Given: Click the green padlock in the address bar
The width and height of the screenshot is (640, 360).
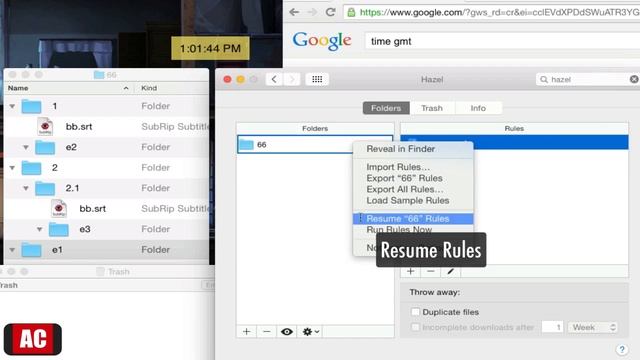Looking at the screenshot, I should pyautogui.click(x=351, y=12).
